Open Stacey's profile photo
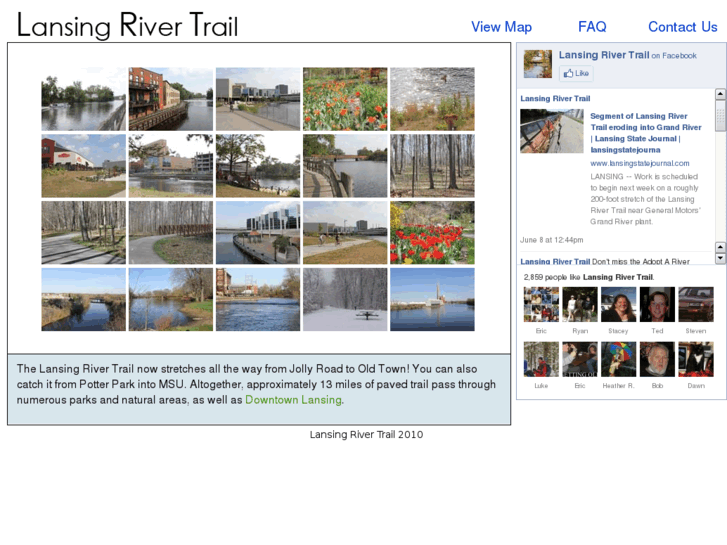 619,304
